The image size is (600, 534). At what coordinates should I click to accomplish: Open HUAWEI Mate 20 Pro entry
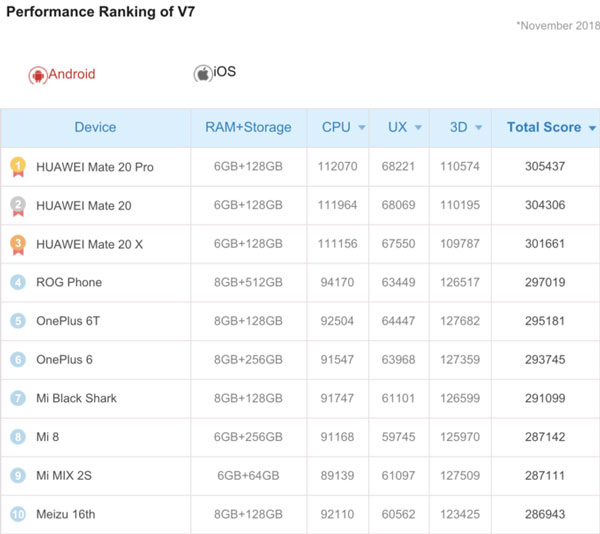coord(95,167)
